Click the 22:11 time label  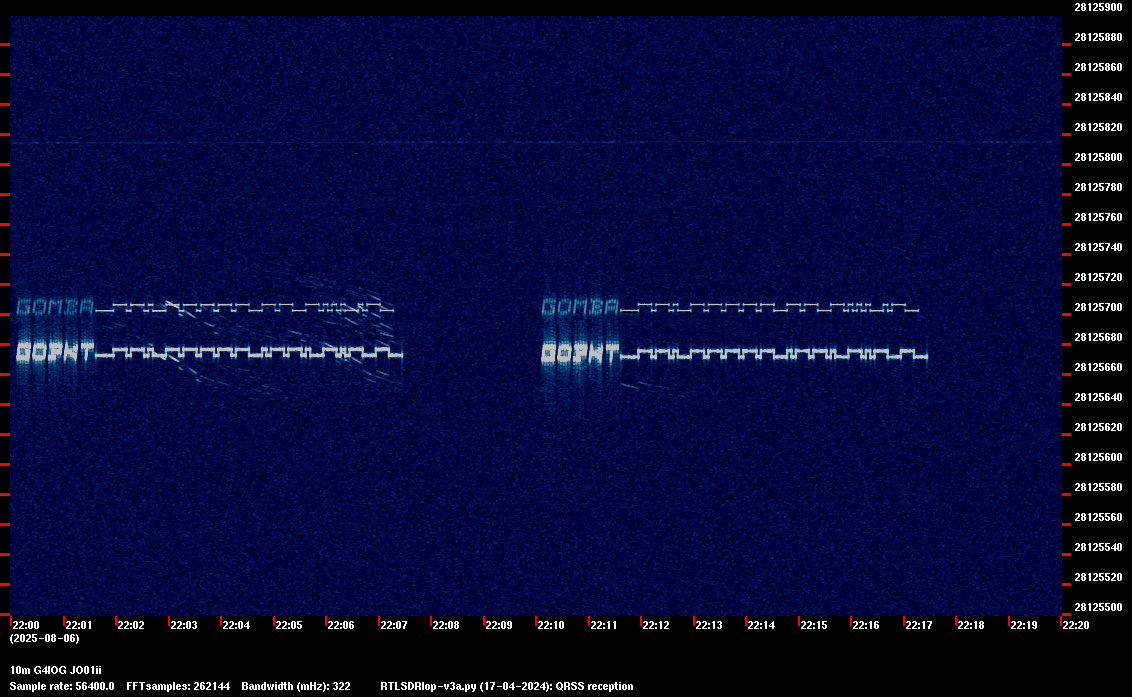pos(604,625)
